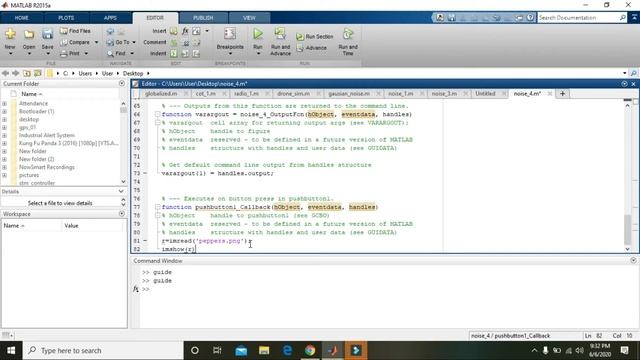
Task: Click the Value column header in Workspace
Action: coord(92,226)
